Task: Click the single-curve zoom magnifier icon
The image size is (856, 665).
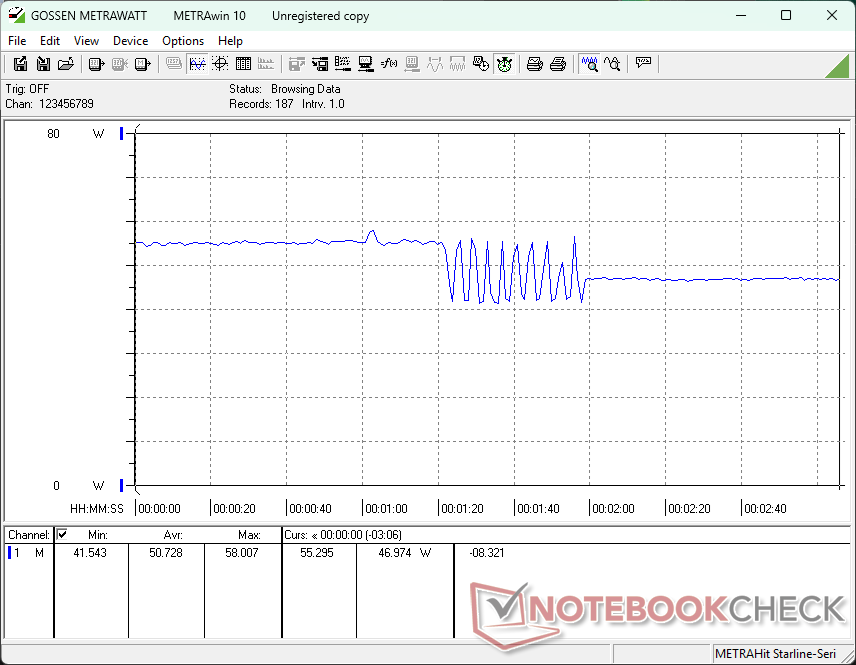Action: coord(613,64)
